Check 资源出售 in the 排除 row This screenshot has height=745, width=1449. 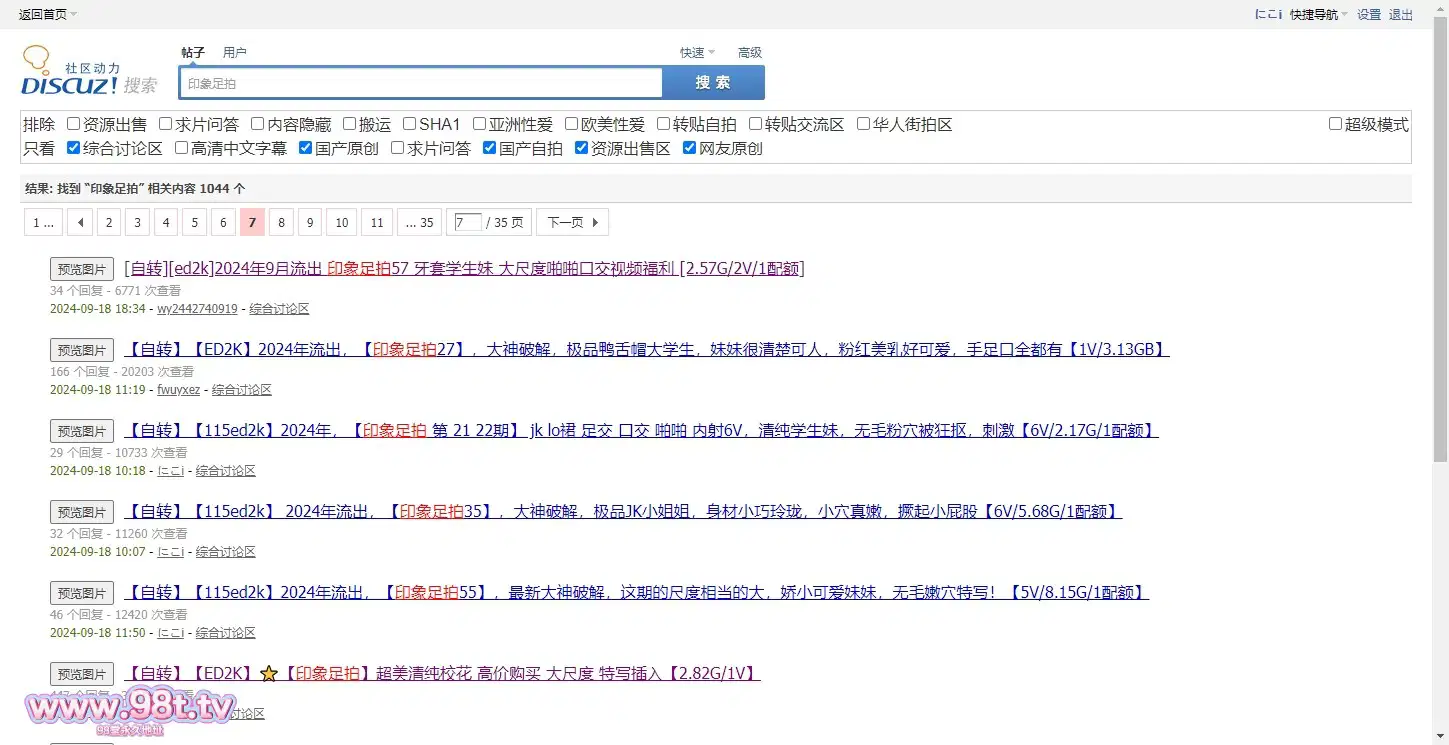[x=73, y=124]
